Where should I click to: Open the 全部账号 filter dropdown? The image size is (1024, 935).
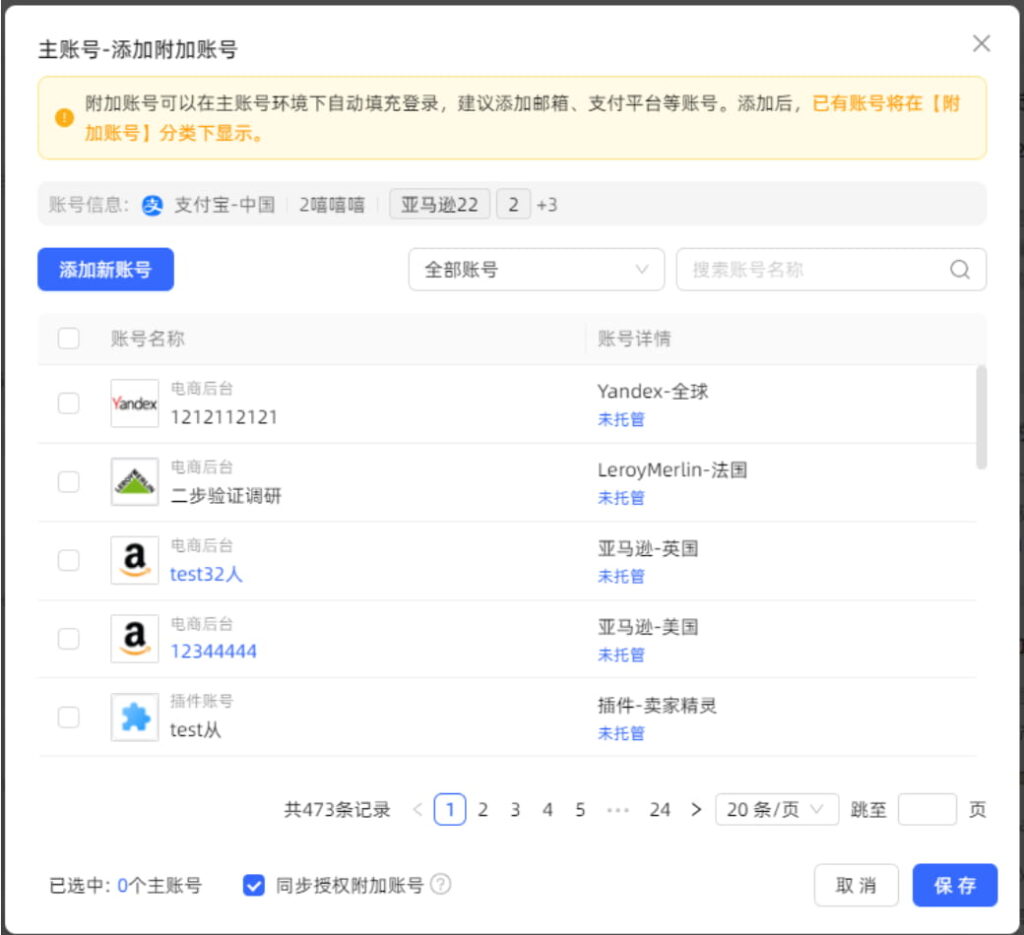[x=536, y=270]
